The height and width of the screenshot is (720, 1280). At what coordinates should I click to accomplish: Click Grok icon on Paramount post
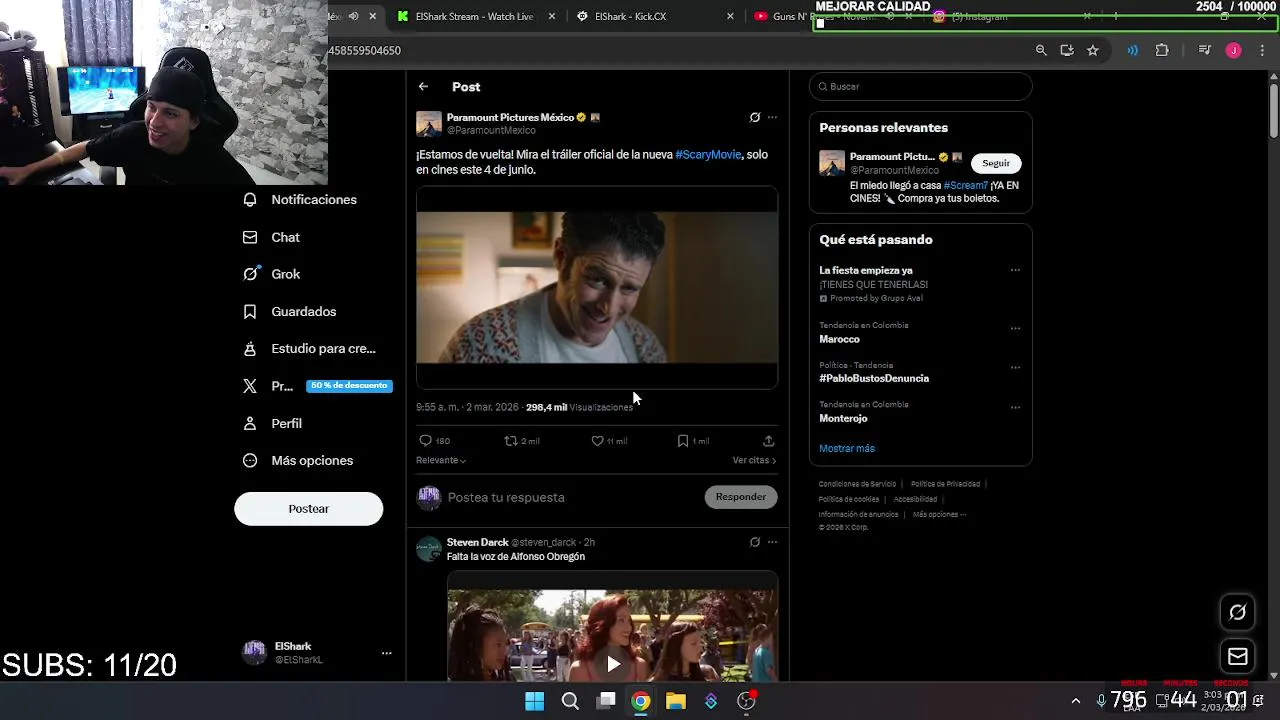pos(755,117)
